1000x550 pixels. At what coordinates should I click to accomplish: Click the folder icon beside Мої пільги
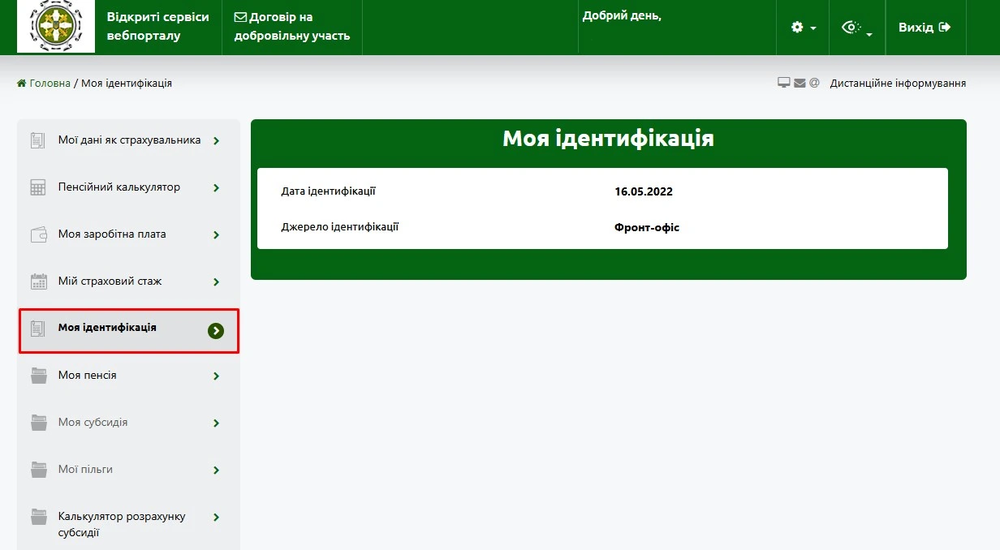pyautogui.click(x=39, y=470)
